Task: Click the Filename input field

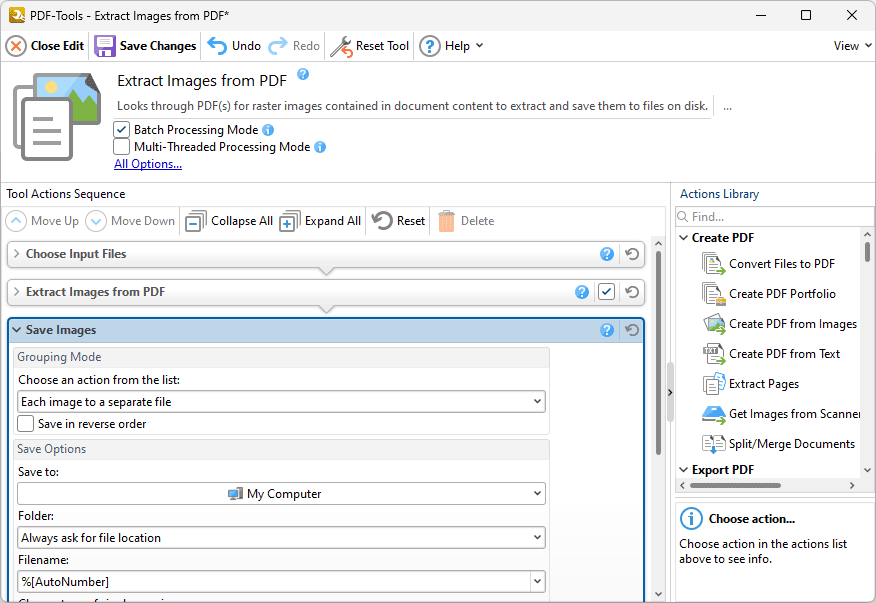Action: pos(274,582)
